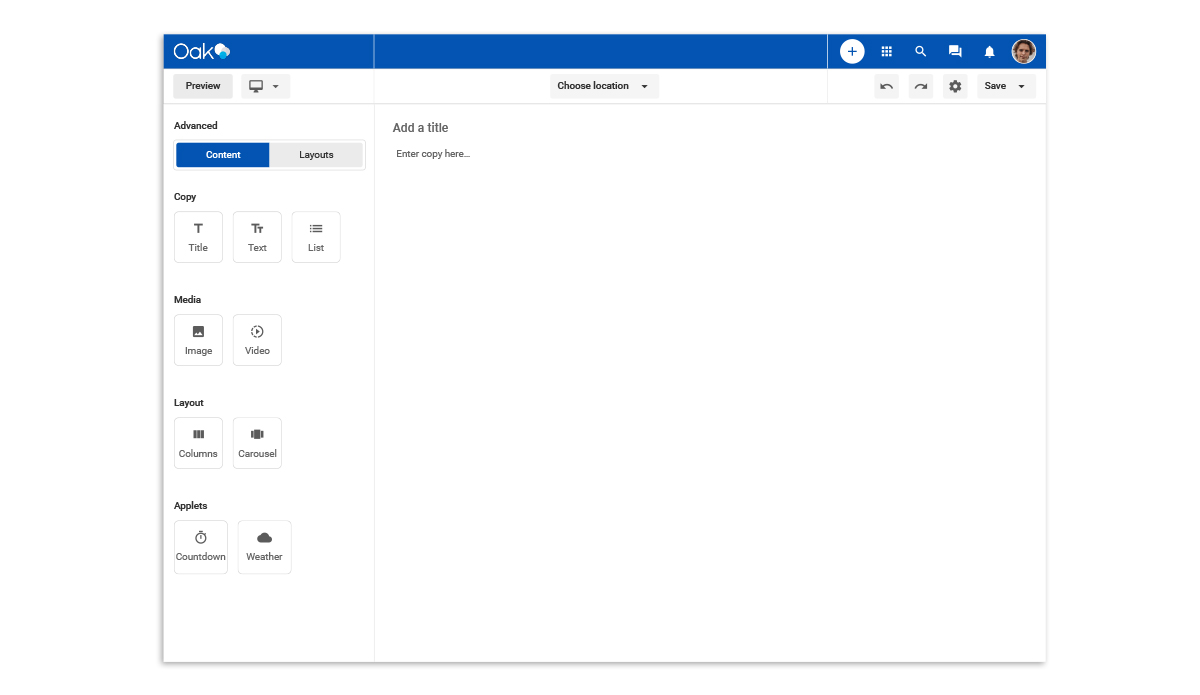The height and width of the screenshot is (695, 1200).
Task: Add a Title content block
Action: [198, 237]
